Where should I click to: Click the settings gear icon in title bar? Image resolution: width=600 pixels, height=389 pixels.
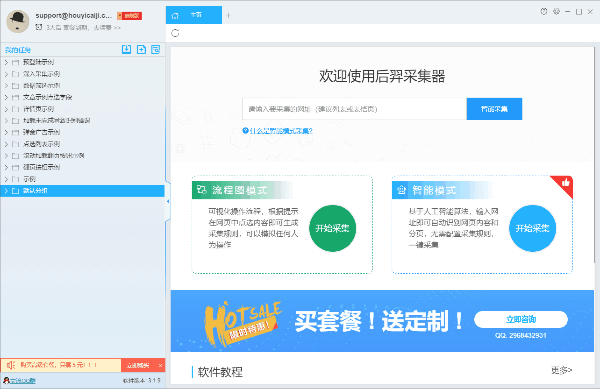click(556, 11)
